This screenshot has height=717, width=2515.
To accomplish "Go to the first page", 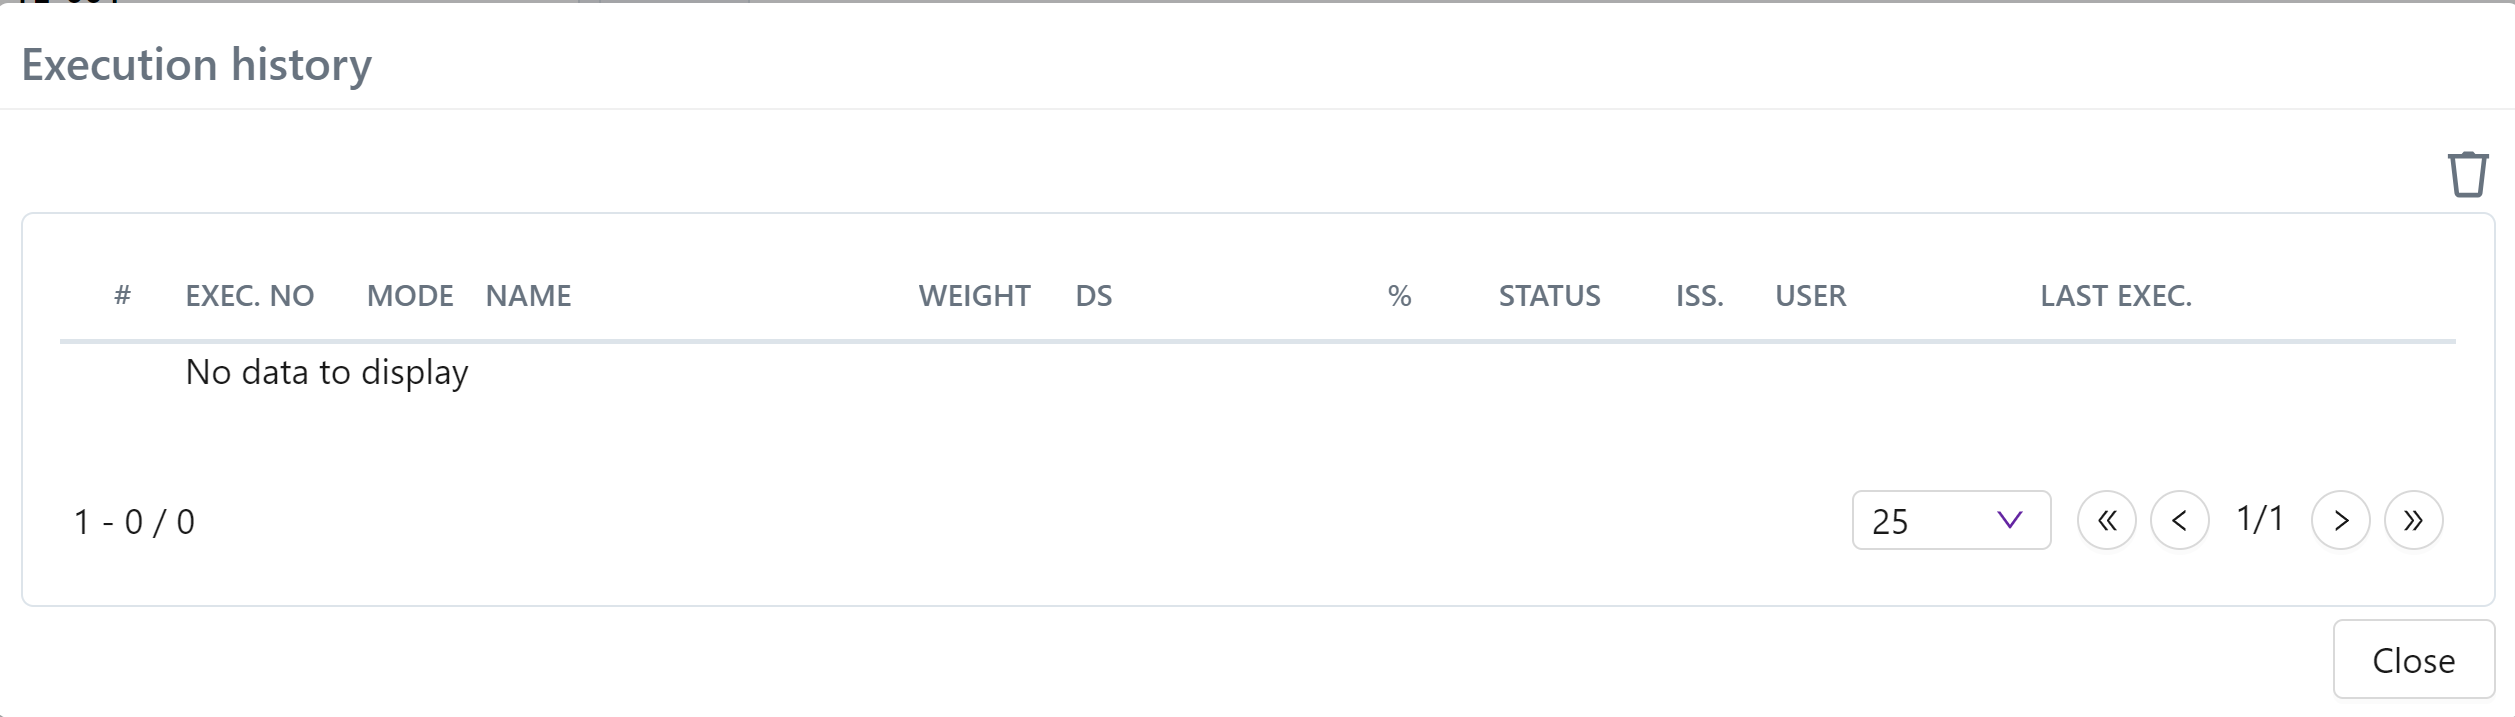I will 2106,520.
